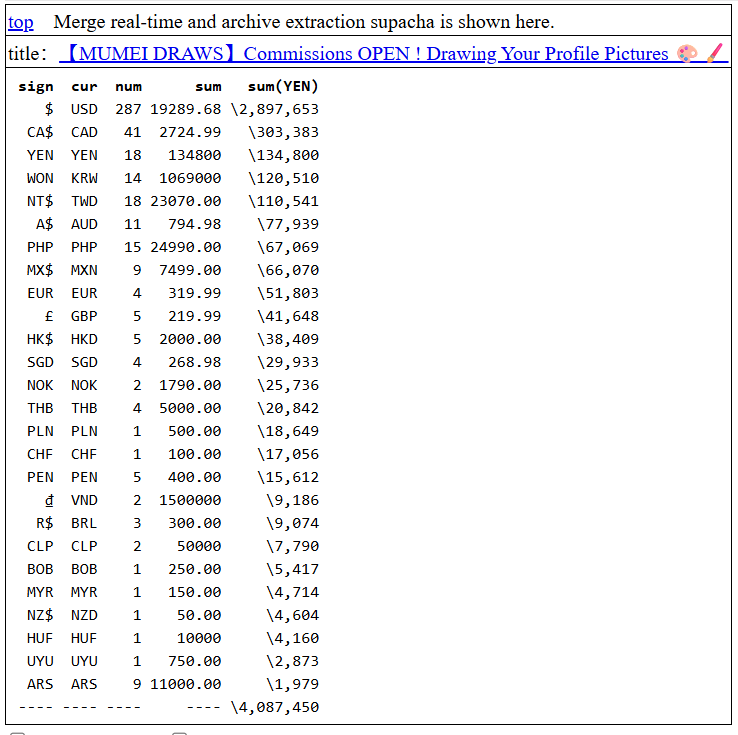Select the yen total \2,897,653
Image resolution: width=738 pixels, height=735 pixels.
[275, 109]
